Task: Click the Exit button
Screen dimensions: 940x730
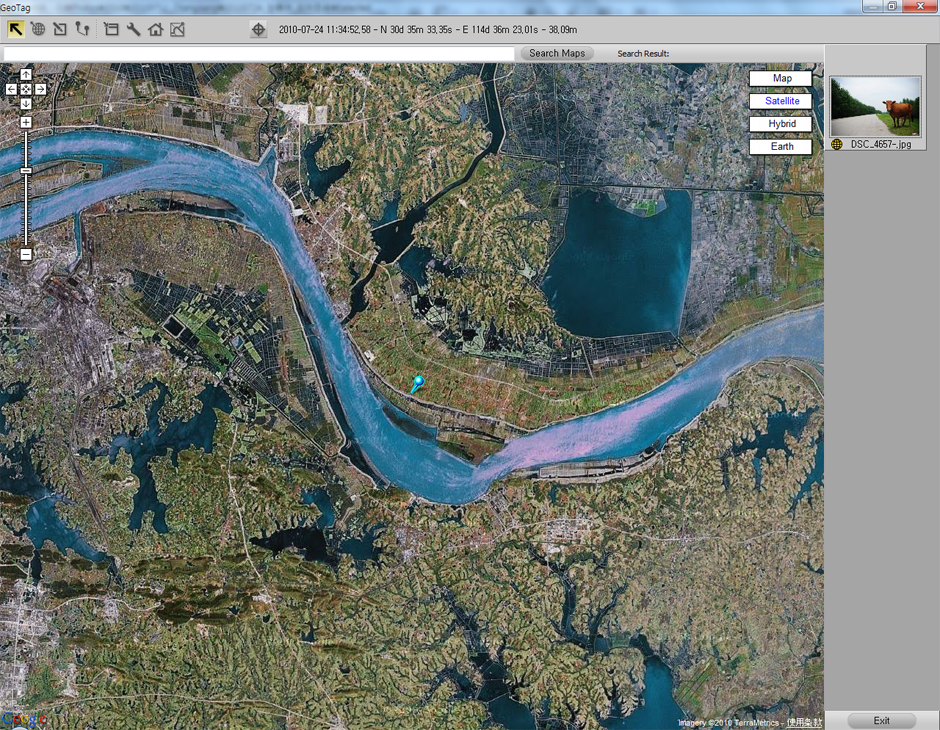Action: pos(881,720)
